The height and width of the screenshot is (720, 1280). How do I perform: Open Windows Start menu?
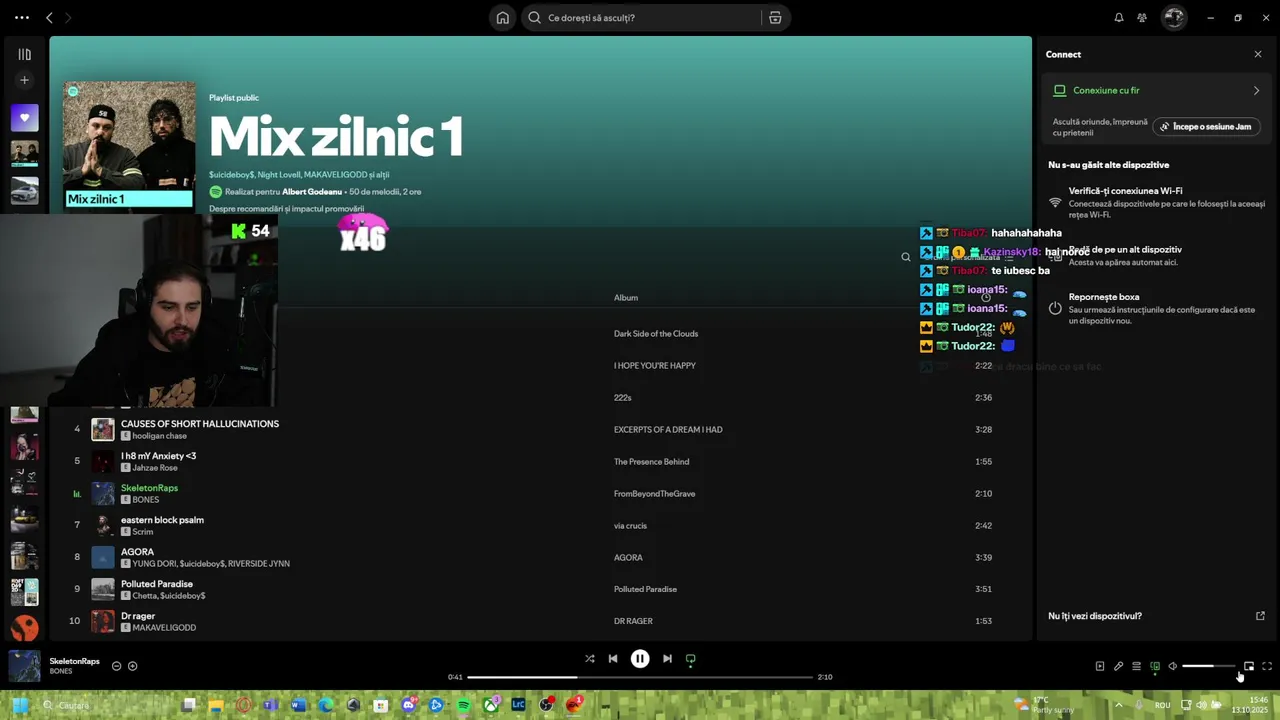tap(19, 705)
